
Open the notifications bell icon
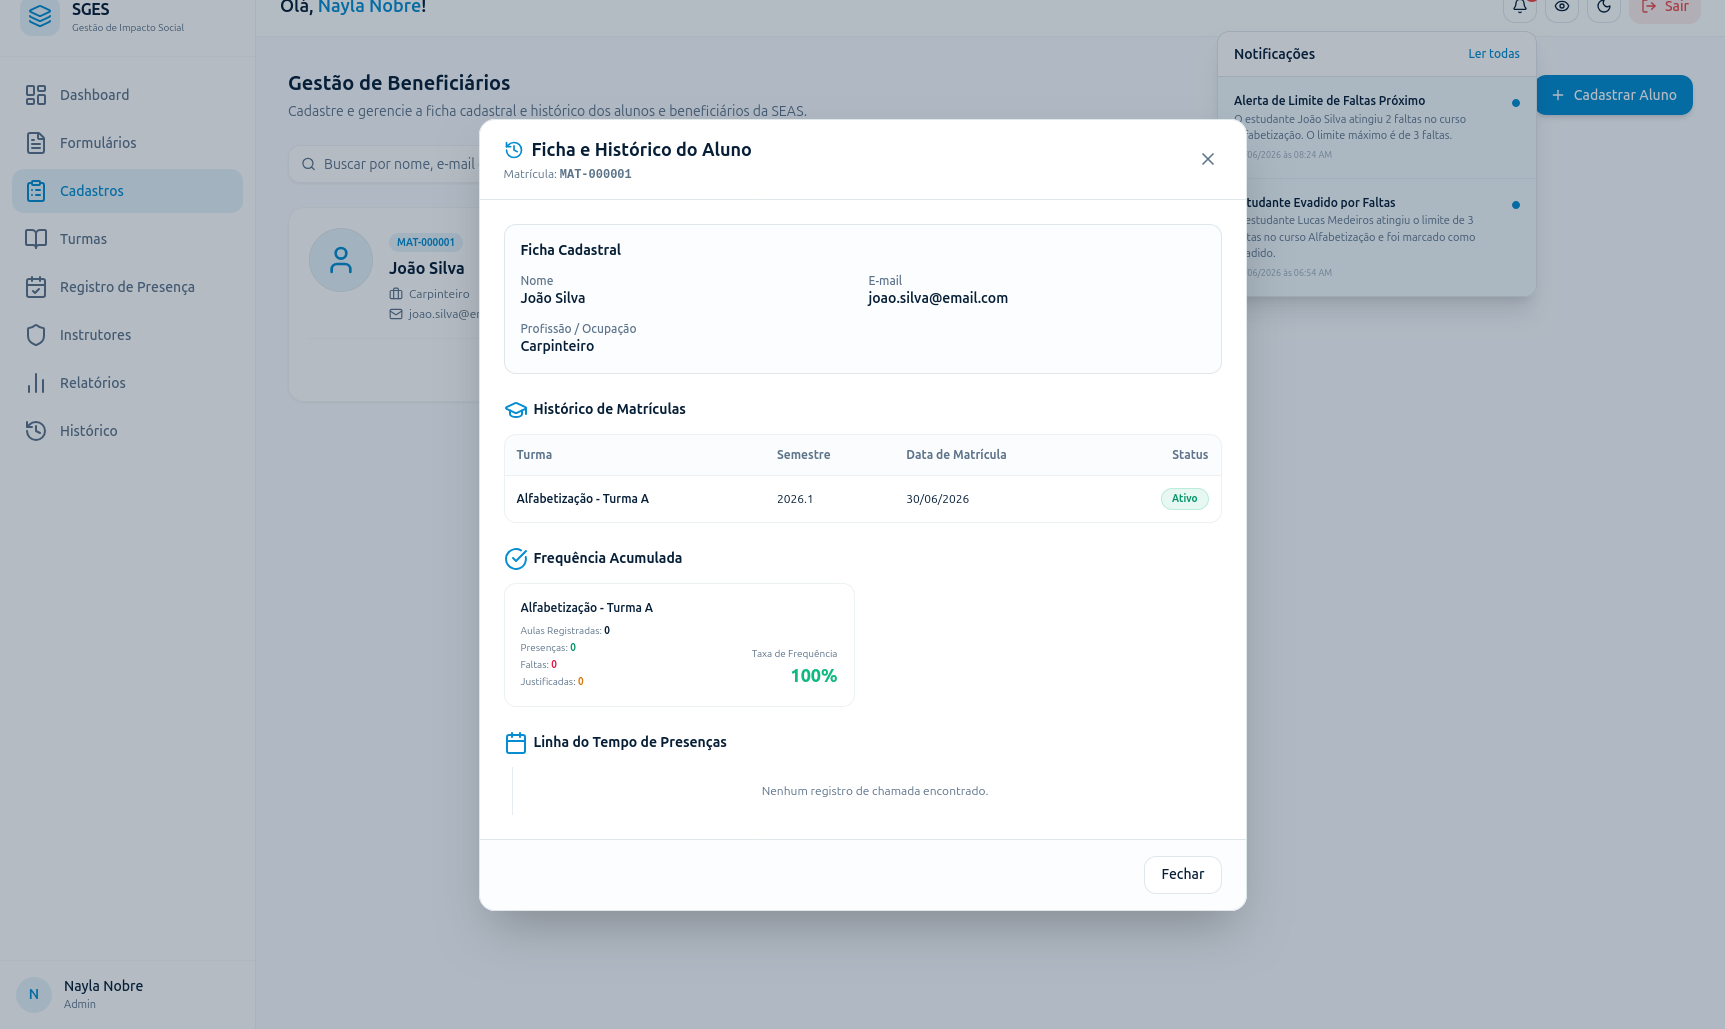point(1519,7)
